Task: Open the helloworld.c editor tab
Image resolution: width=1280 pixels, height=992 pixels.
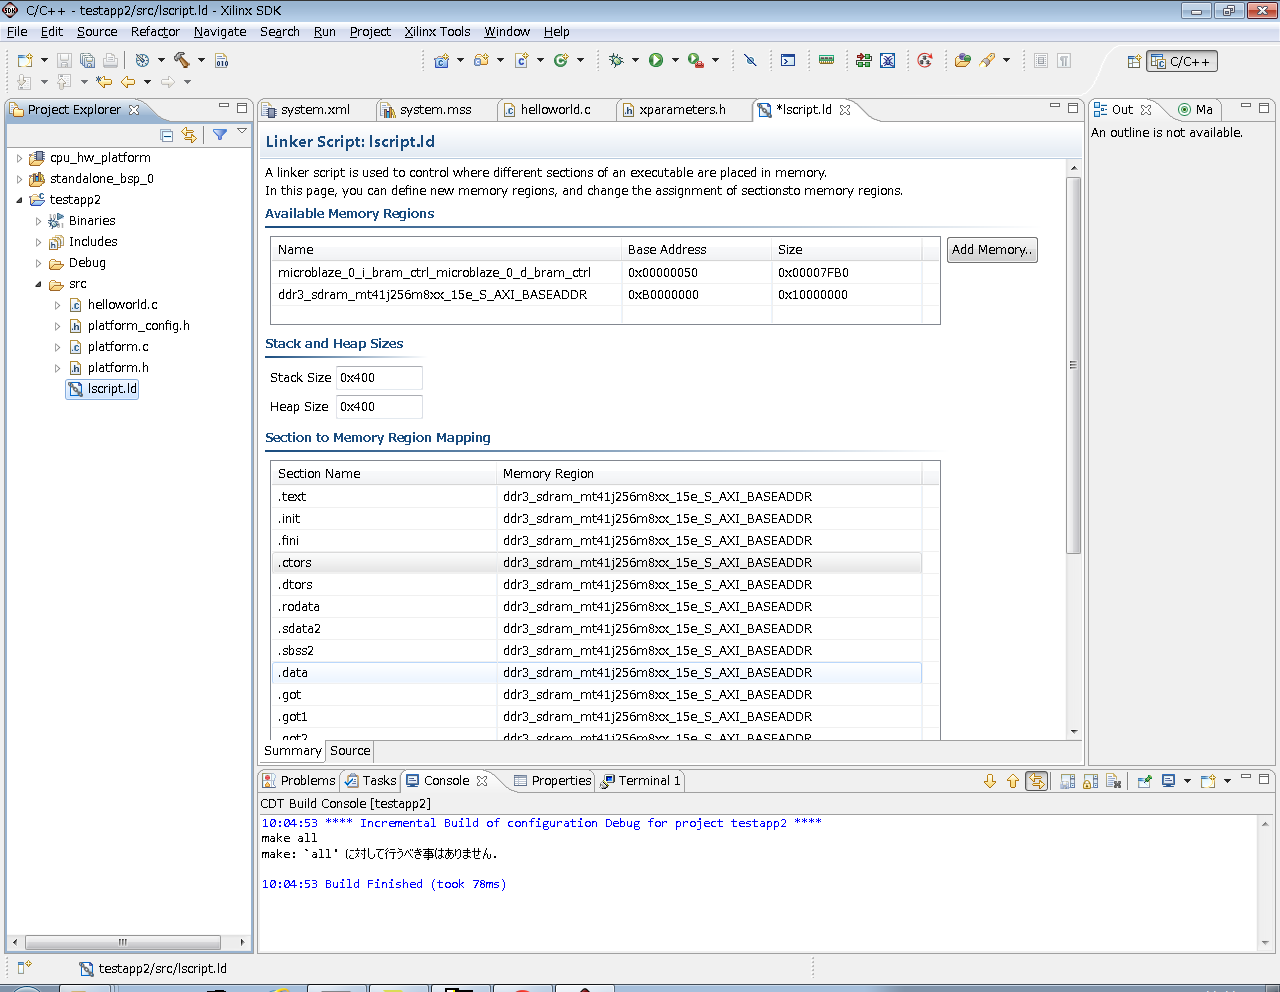Action: (x=555, y=110)
